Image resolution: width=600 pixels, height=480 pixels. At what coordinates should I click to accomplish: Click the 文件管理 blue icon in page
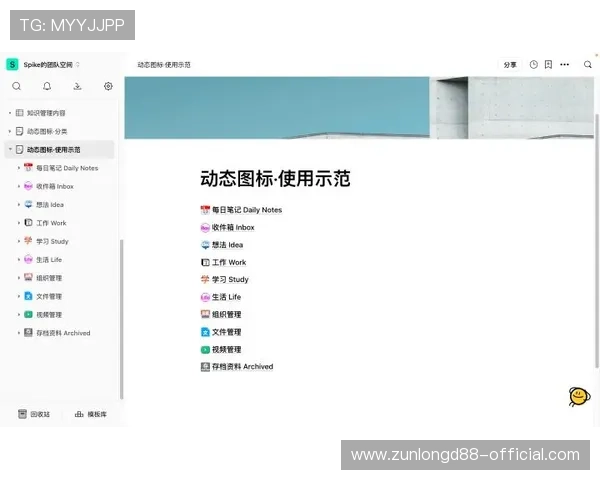(205, 332)
